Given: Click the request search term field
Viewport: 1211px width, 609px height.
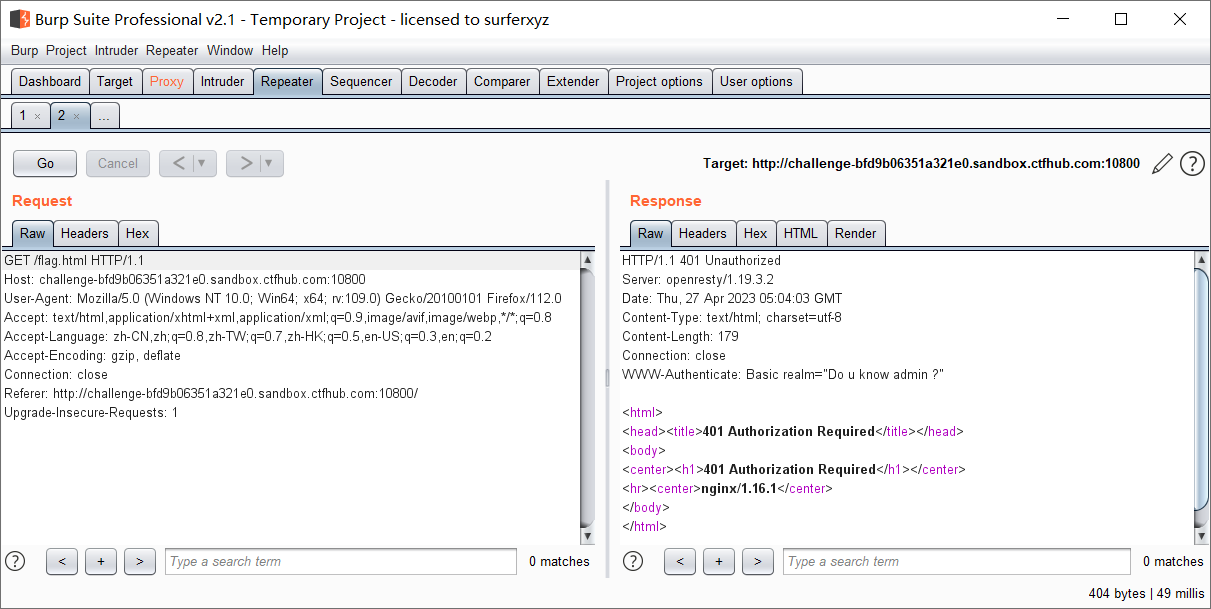Looking at the screenshot, I should click(341, 562).
